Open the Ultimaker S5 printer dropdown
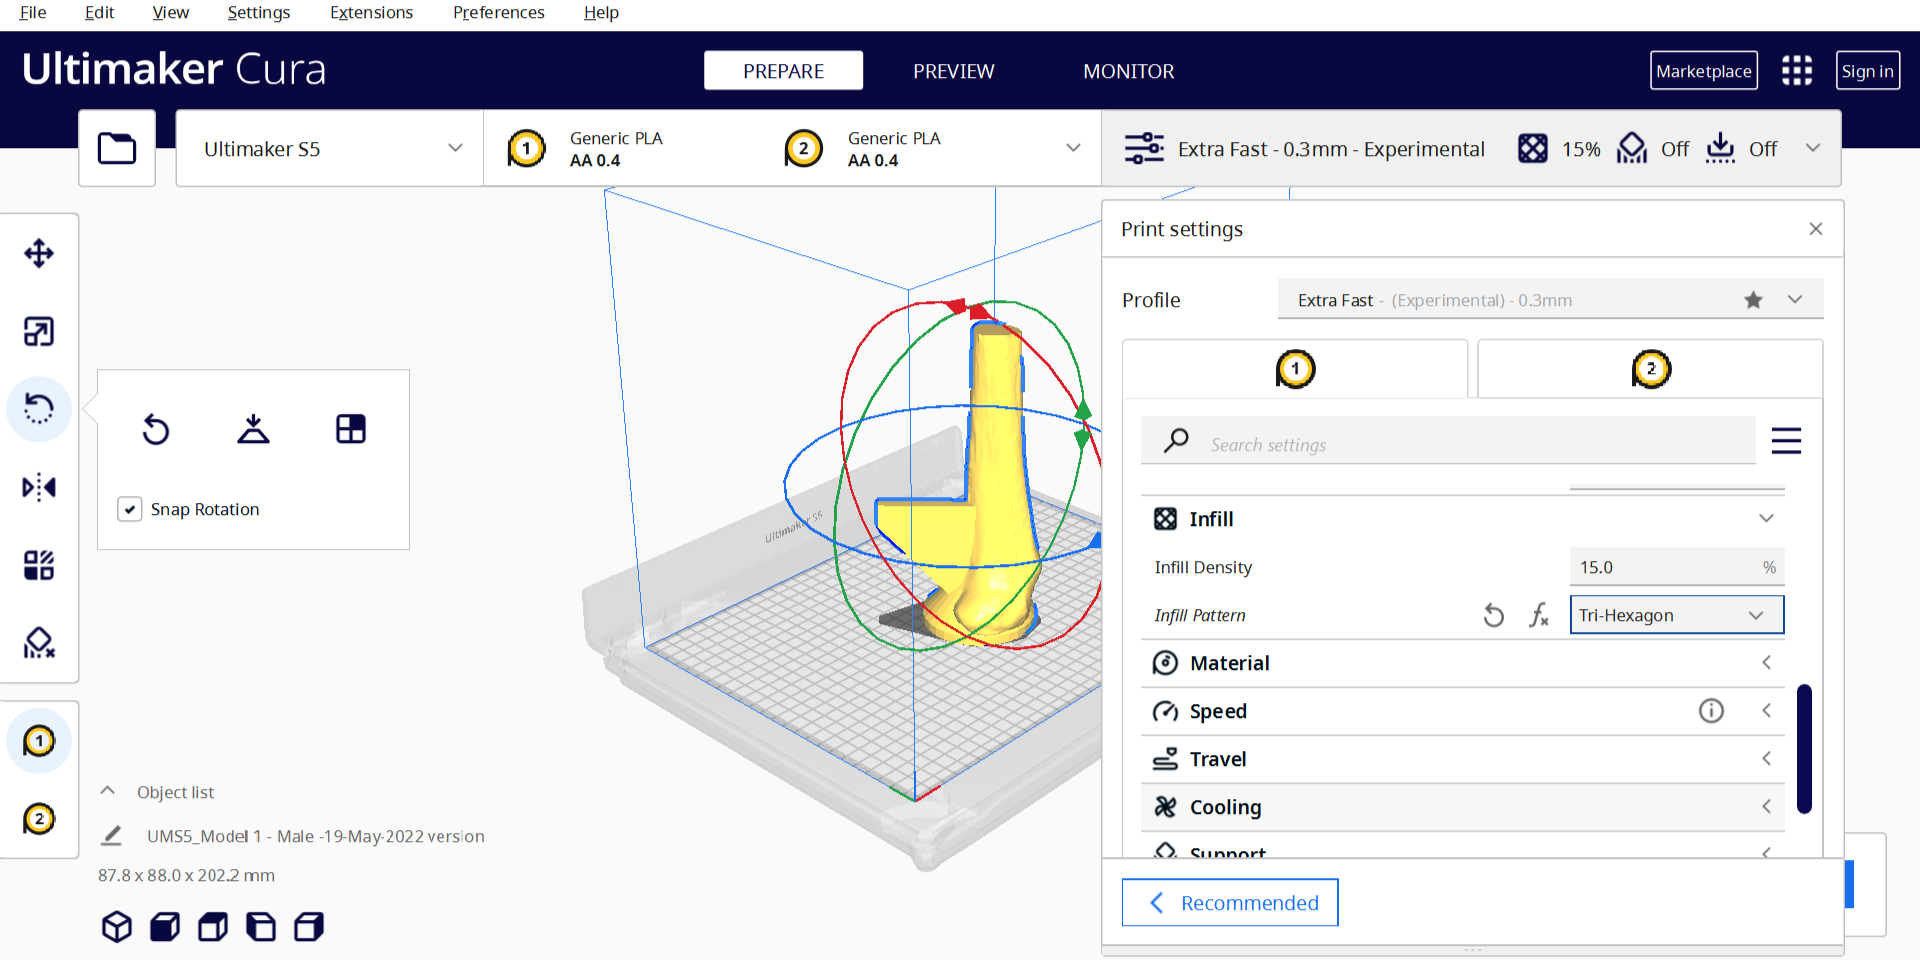This screenshot has width=1920, height=960. (x=330, y=149)
